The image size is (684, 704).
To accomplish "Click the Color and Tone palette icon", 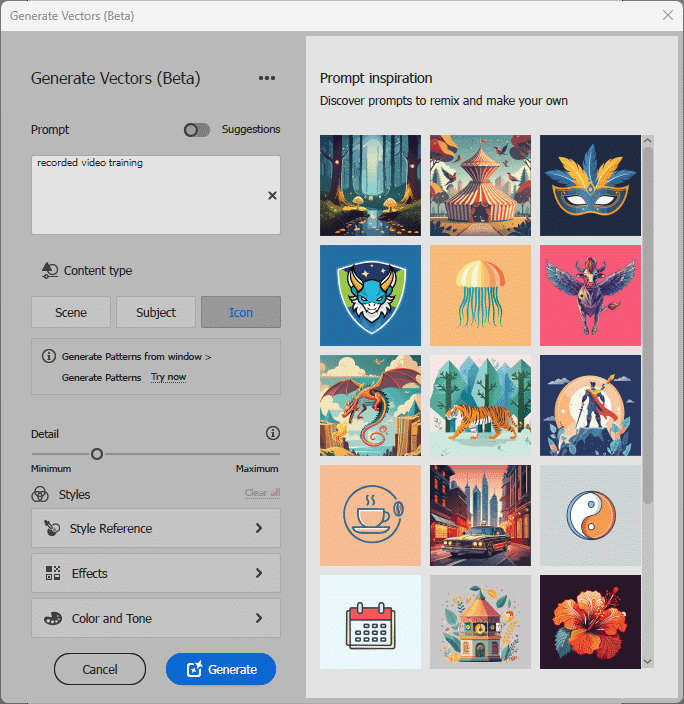I will [53, 618].
